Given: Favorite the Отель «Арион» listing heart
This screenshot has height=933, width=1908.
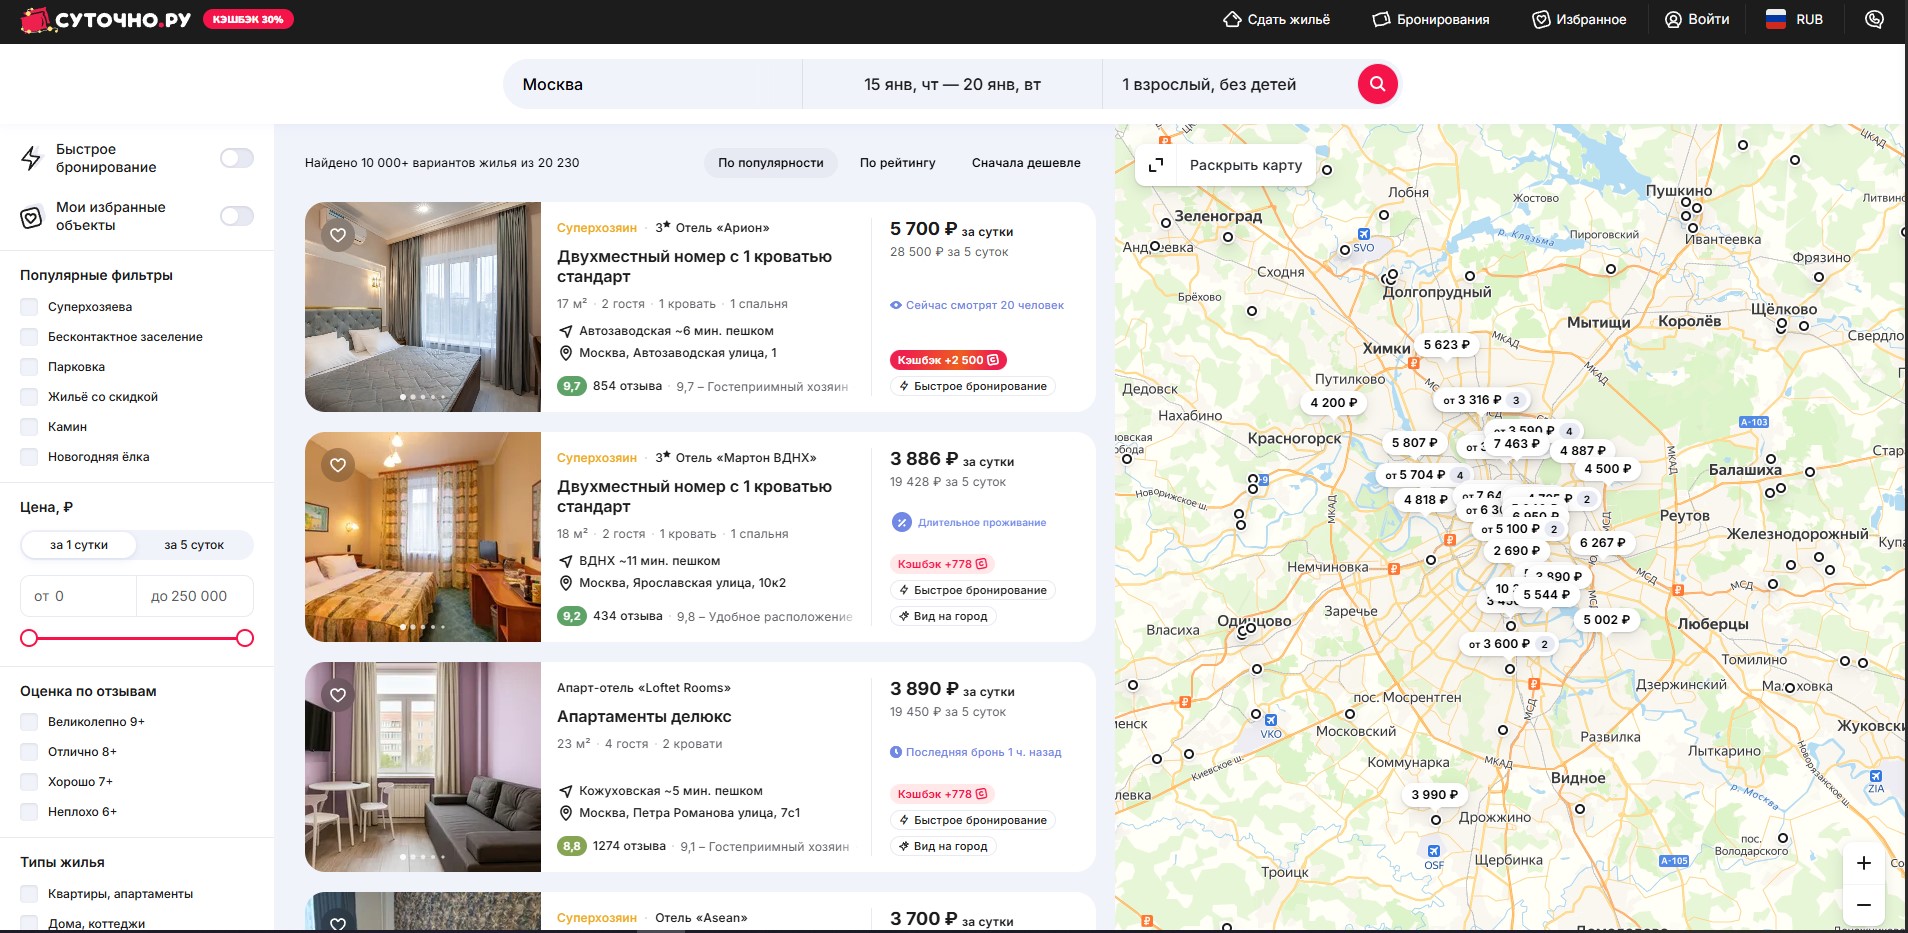Looking at the screenshot, I should (338, 235).
